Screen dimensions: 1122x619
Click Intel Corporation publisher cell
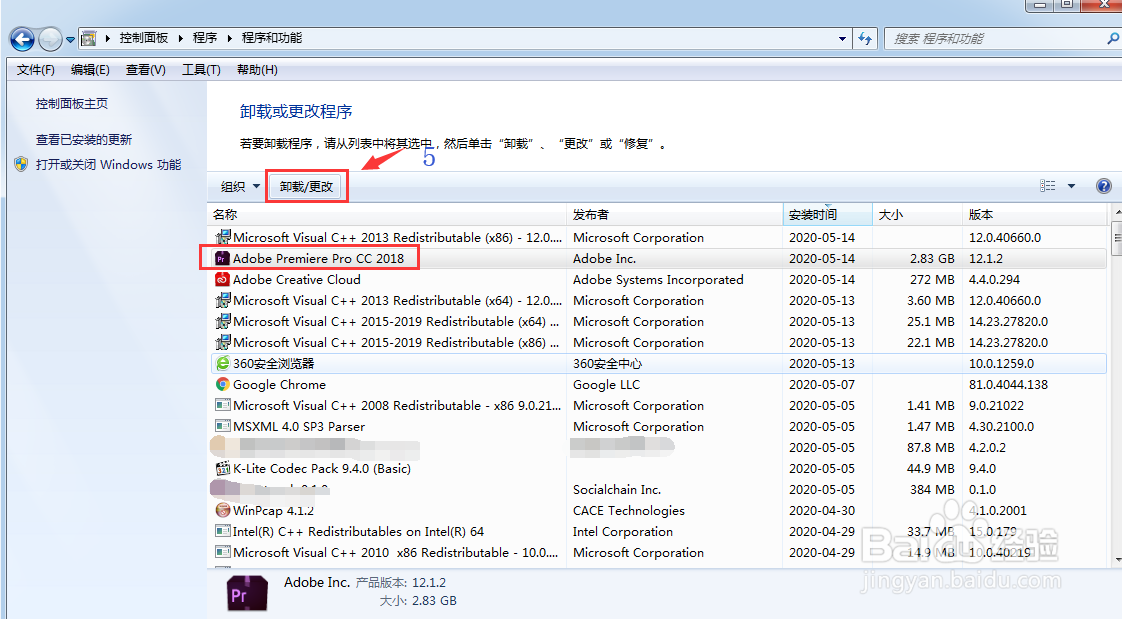tap(623, 532)
